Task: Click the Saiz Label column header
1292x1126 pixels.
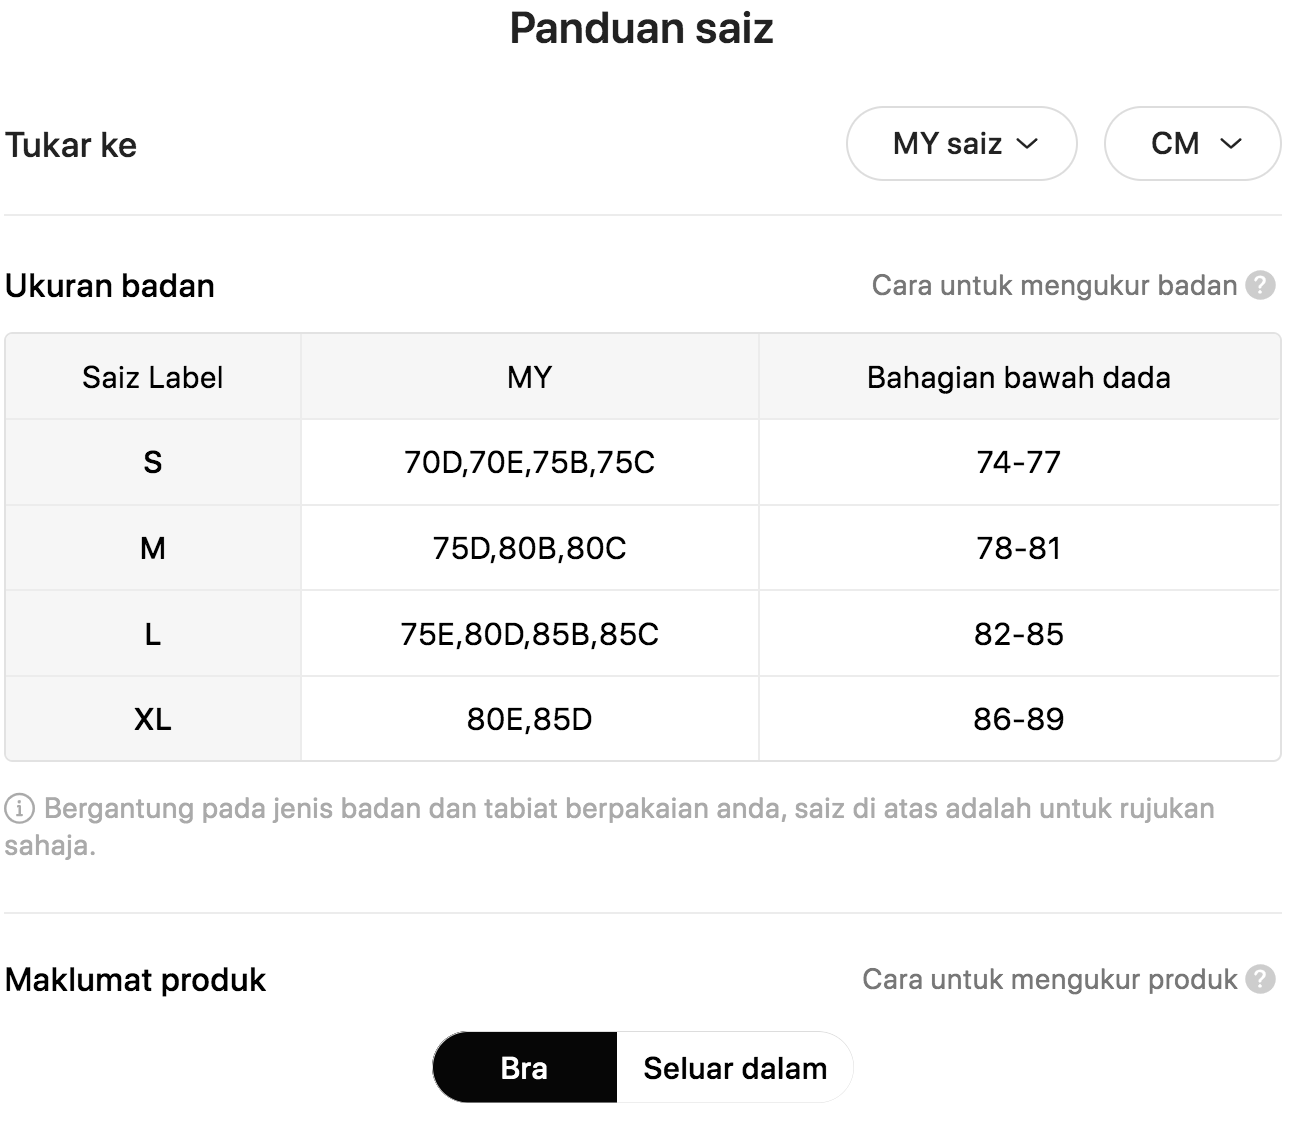Action: (x=153, y=377)
